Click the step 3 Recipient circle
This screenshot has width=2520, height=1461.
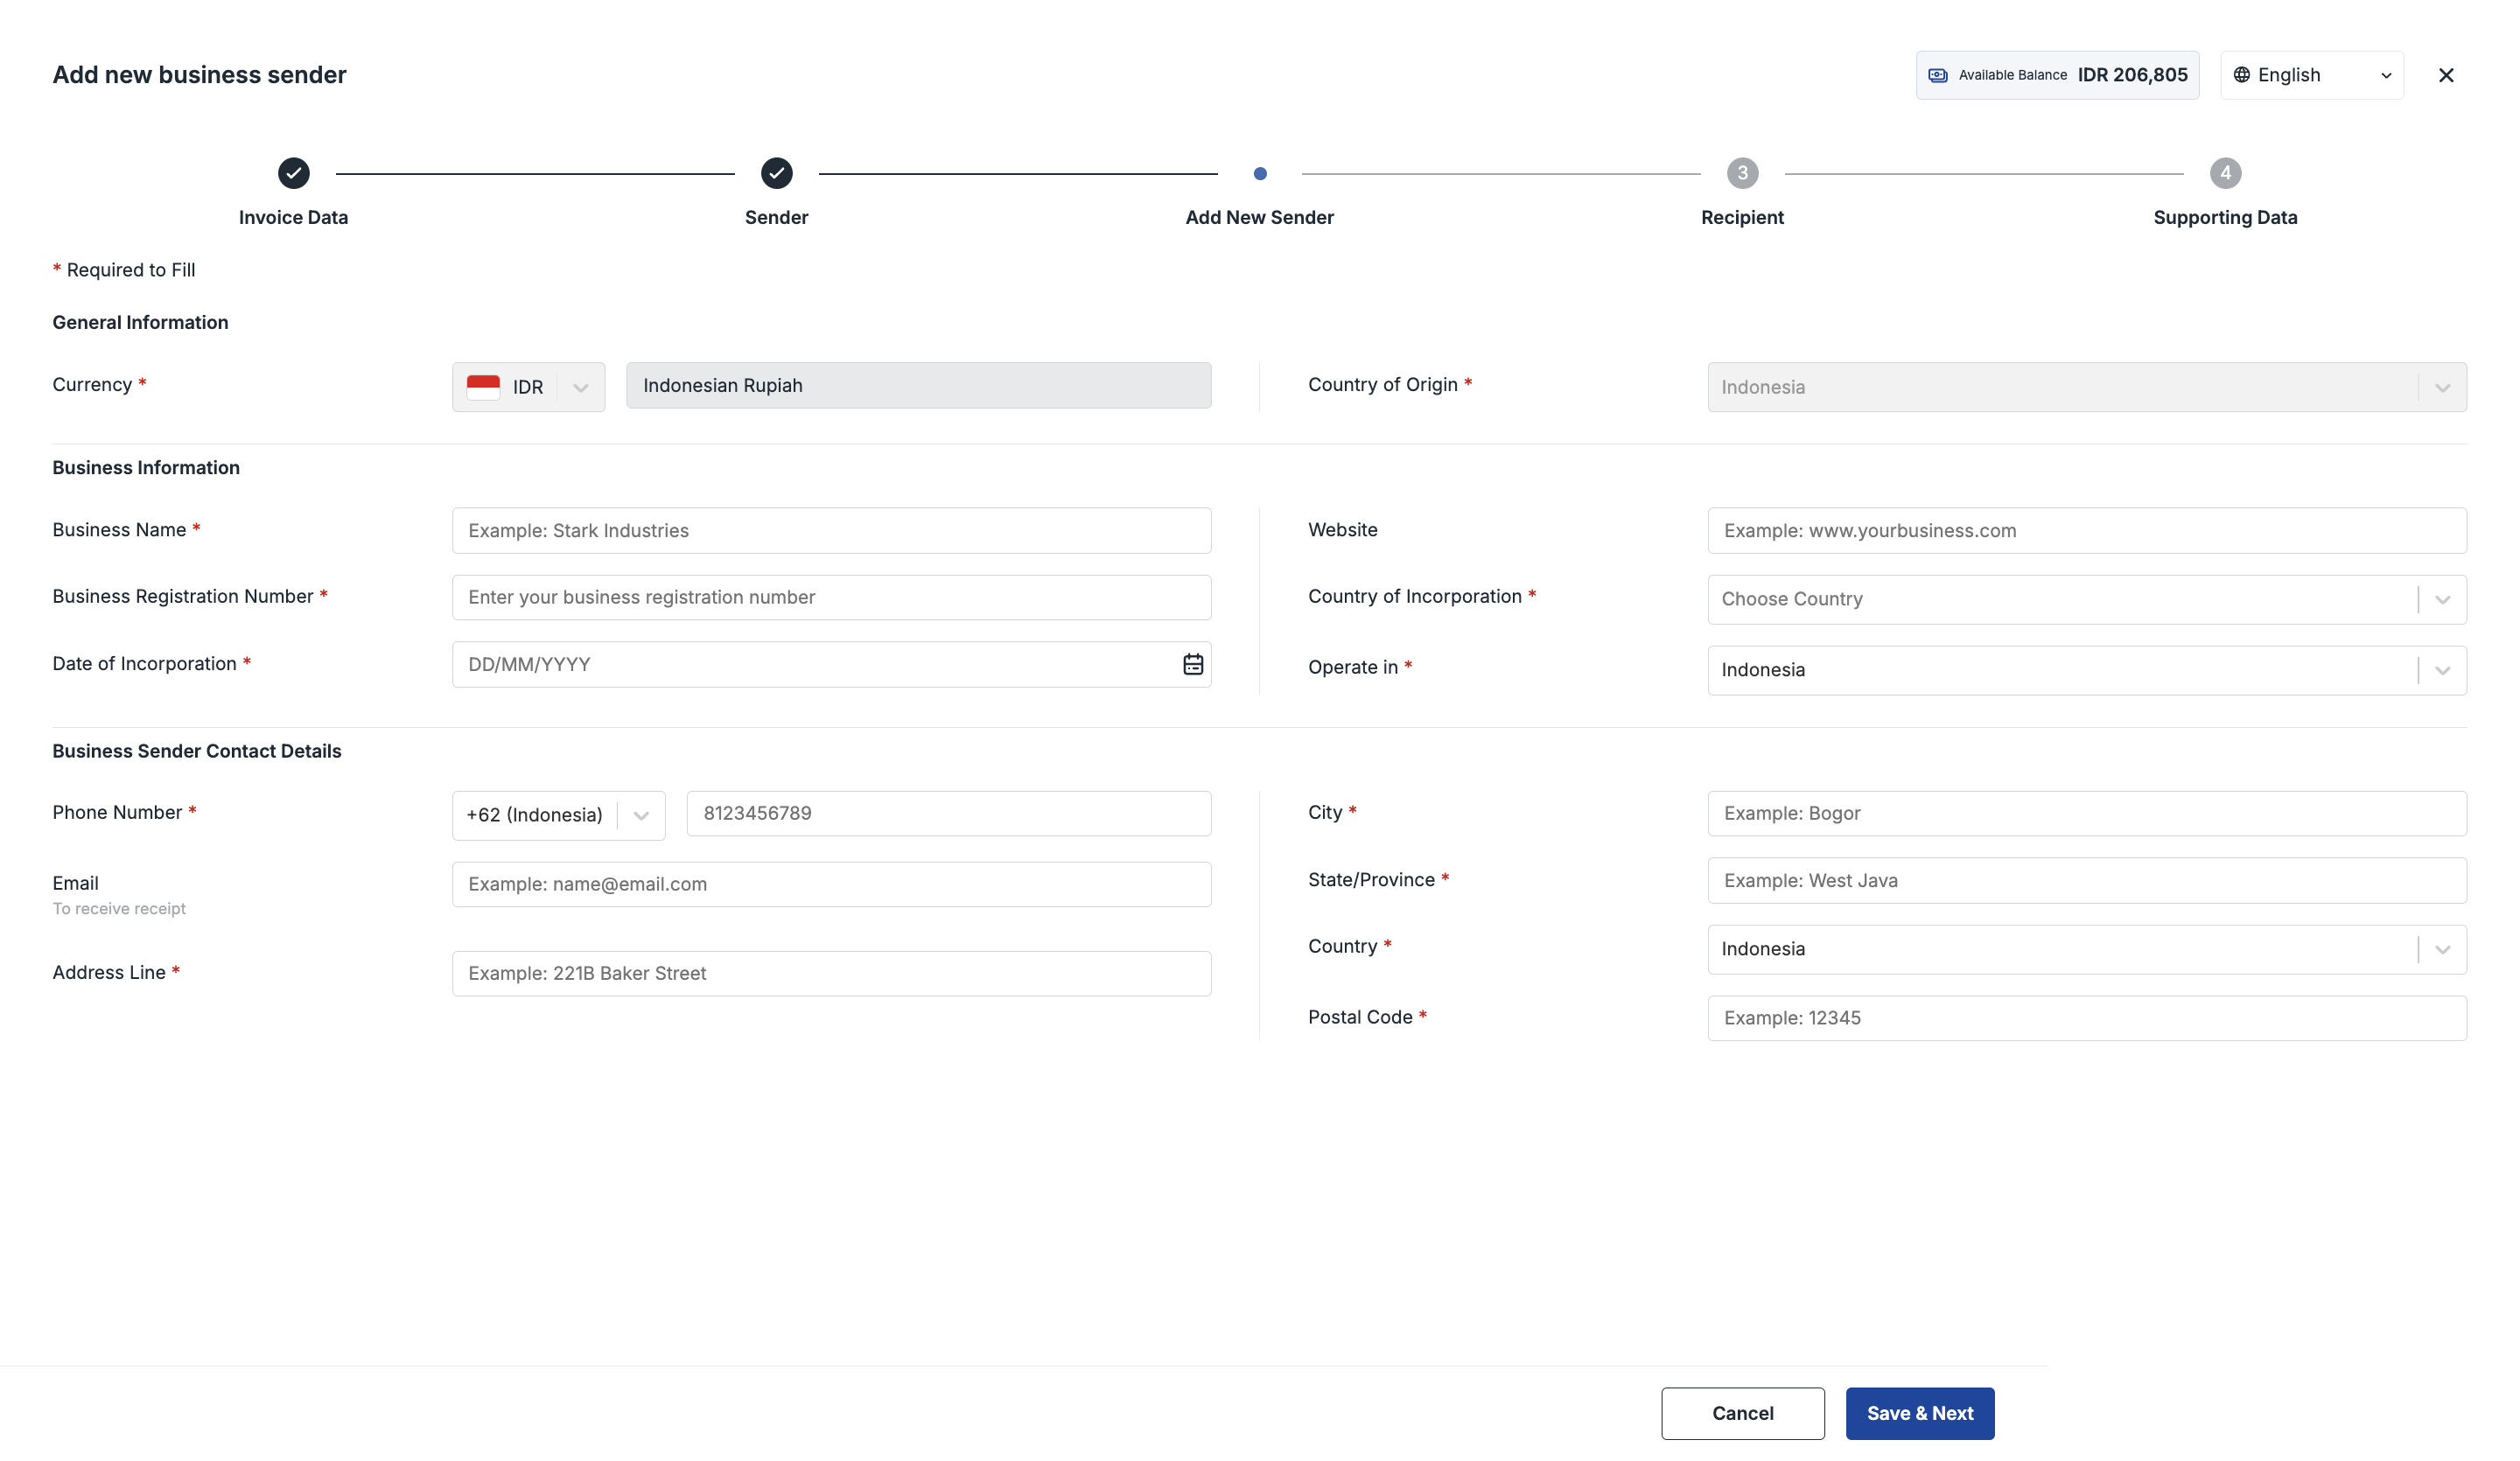[x=1742, y=173]
